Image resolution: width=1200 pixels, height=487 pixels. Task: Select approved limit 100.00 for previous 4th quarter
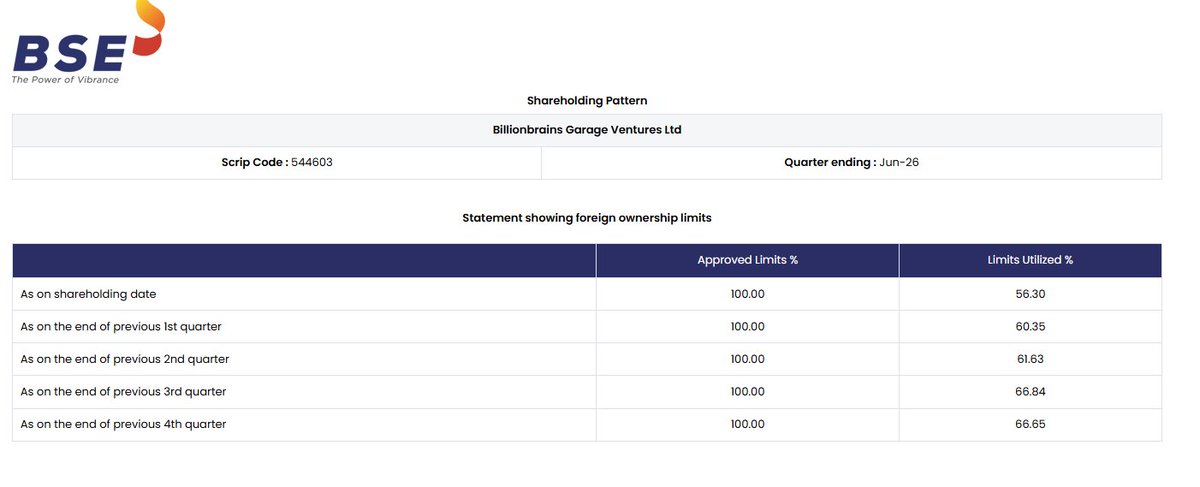747,424
